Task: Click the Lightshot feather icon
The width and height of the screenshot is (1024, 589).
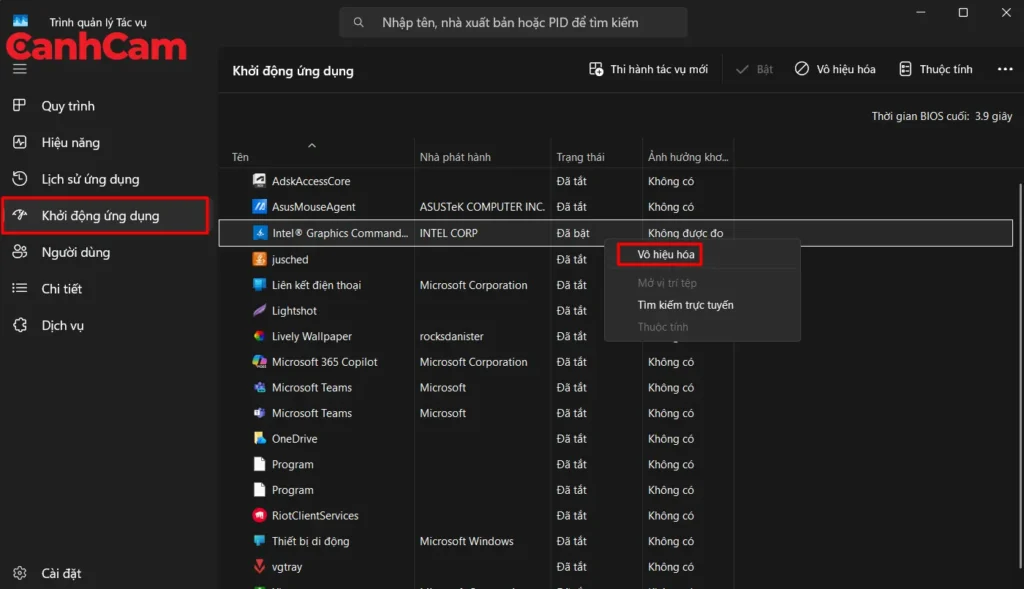Action: coord(257,310)
